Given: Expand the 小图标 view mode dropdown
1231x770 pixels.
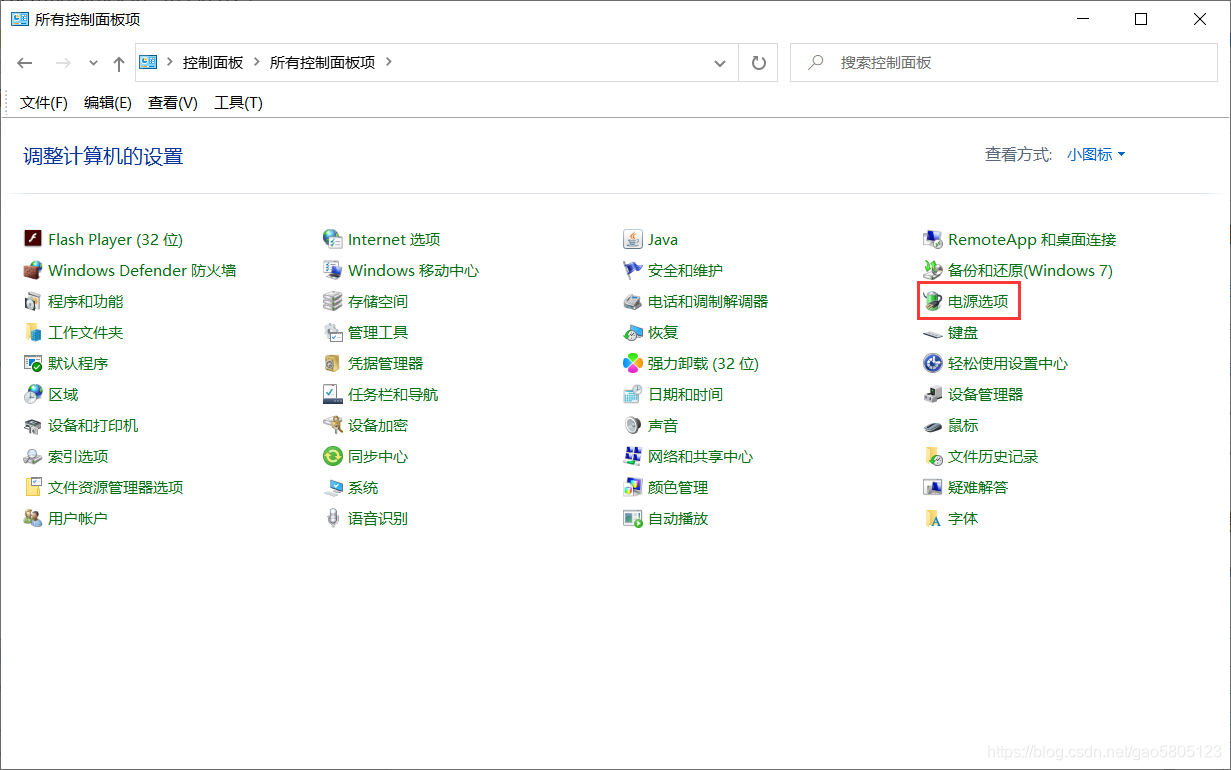Looking at the screenshot, I should [1096, 154].
